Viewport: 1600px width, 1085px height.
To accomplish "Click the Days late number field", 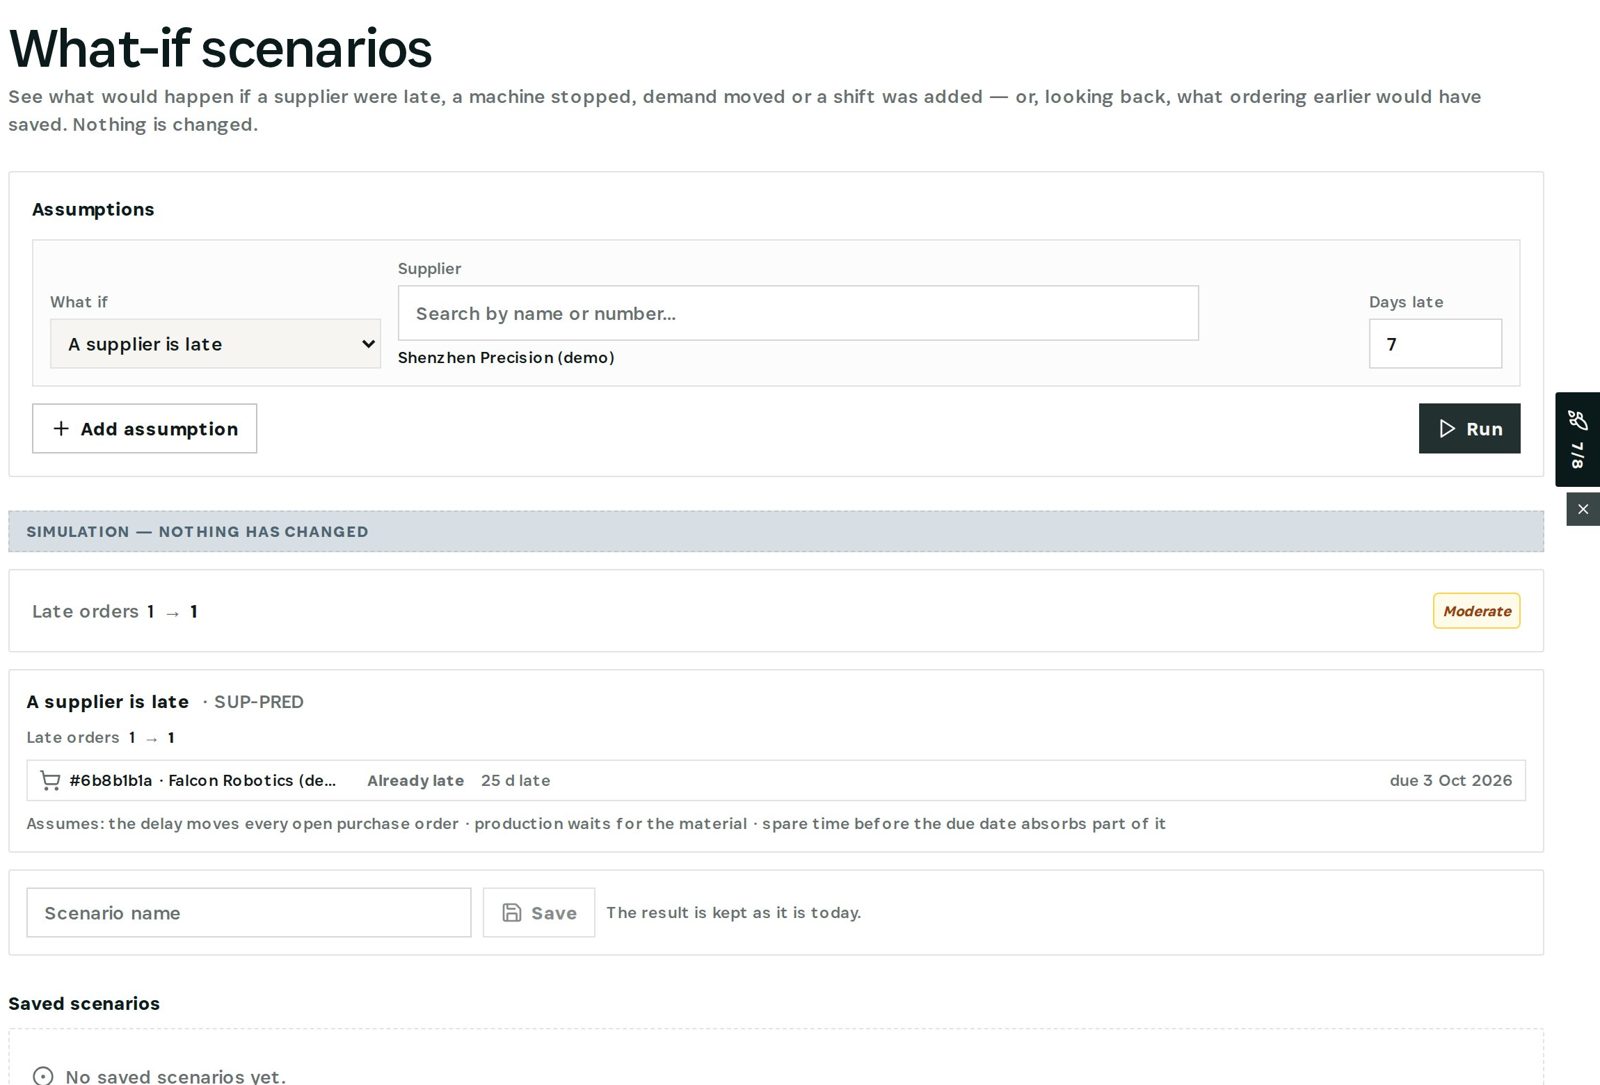I will click(x=1435, y=344).
